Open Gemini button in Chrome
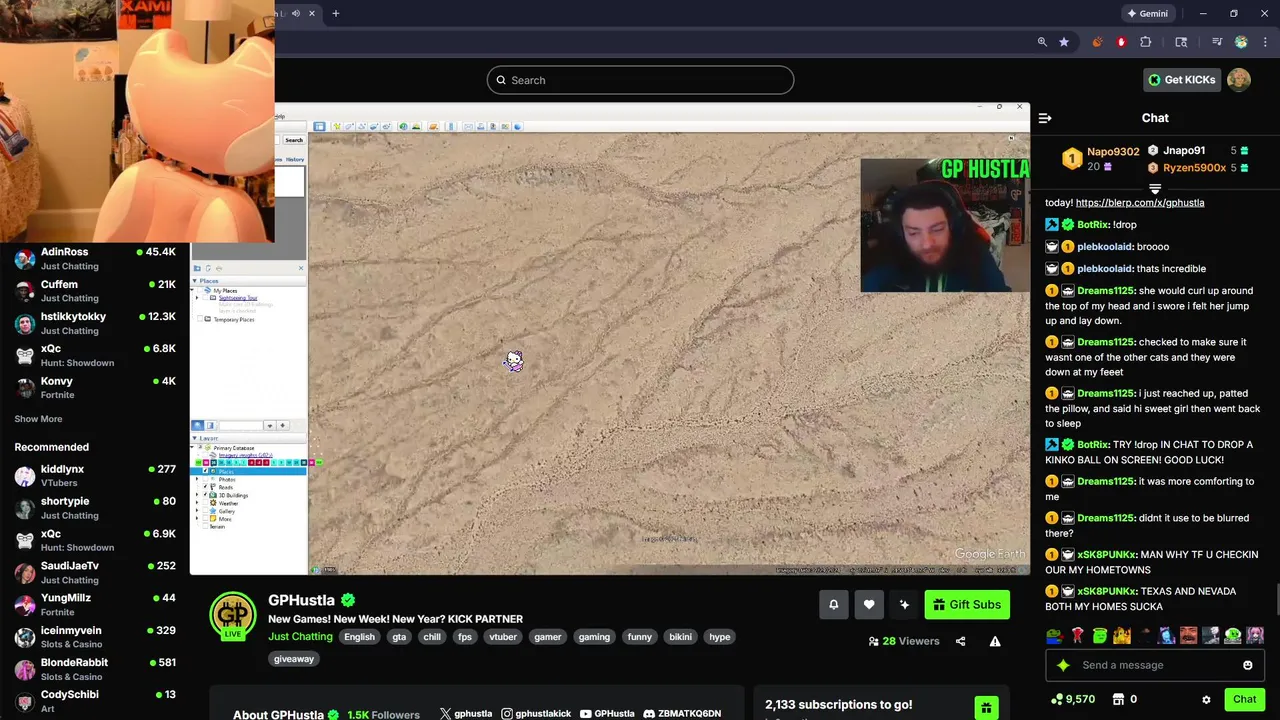The height and width of the screenshot is (720, 1280). pyautogui.click(x=1147, y=13)
